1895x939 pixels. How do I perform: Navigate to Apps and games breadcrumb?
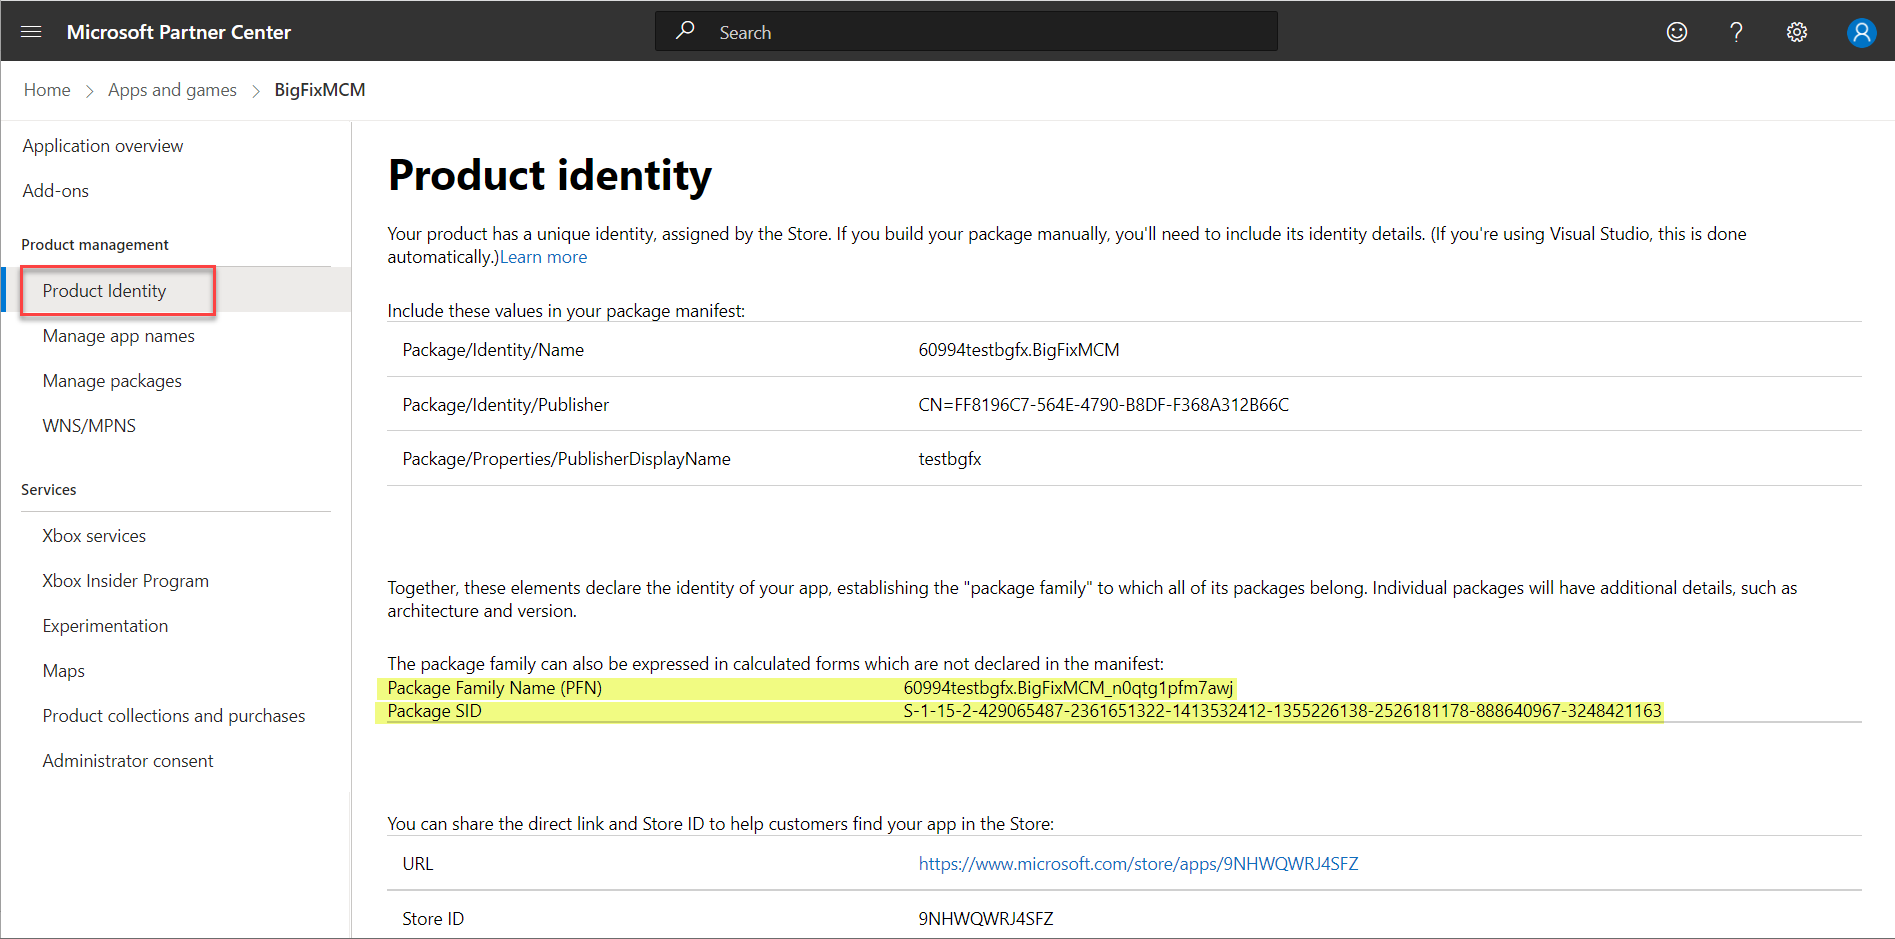pos(172,90)
